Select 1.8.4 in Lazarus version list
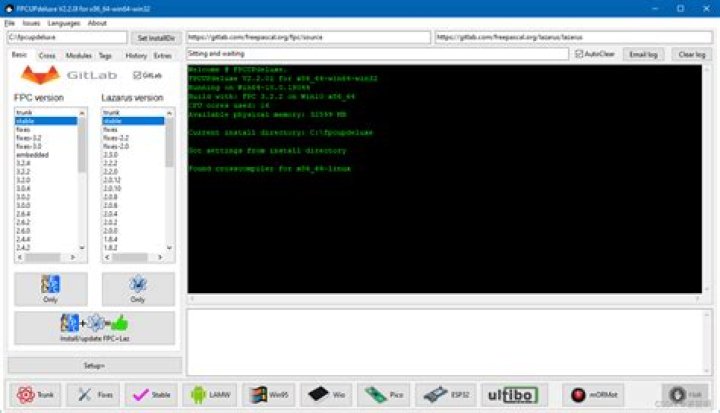This screenshot has height=413, width=720. tap(133, 239)
